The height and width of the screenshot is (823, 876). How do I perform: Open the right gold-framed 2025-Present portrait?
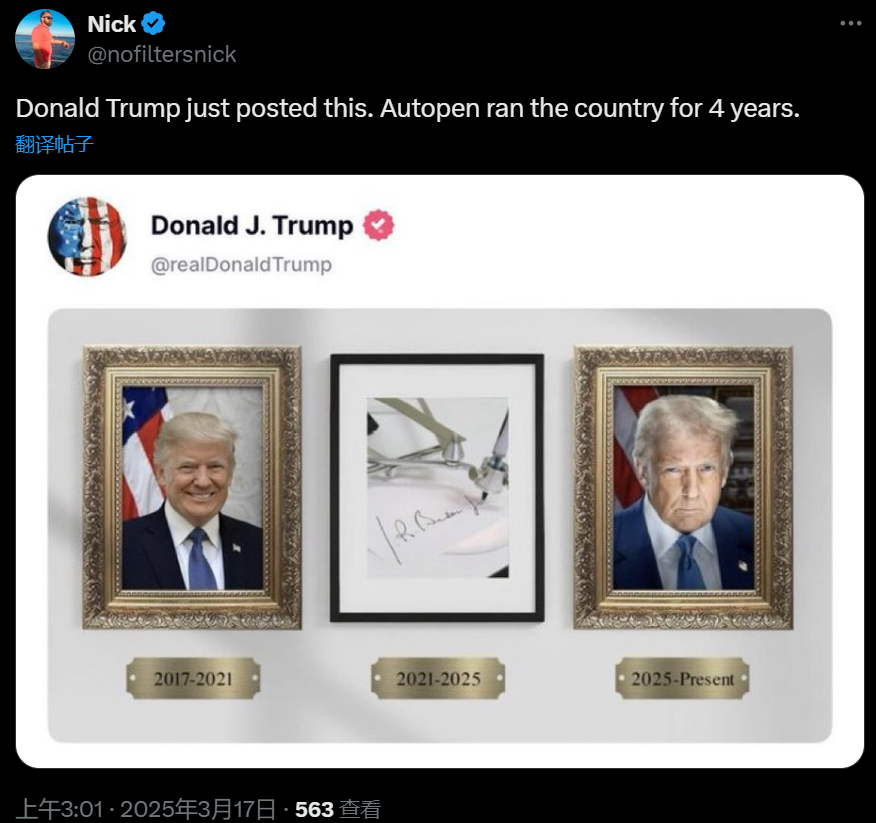pyautogui.click(x=683, y=487)
